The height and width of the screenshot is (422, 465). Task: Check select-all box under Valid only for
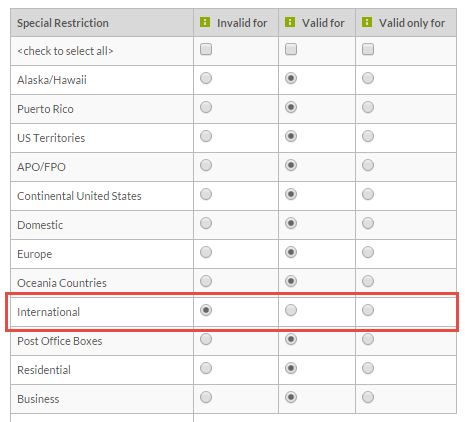[368, 49]
